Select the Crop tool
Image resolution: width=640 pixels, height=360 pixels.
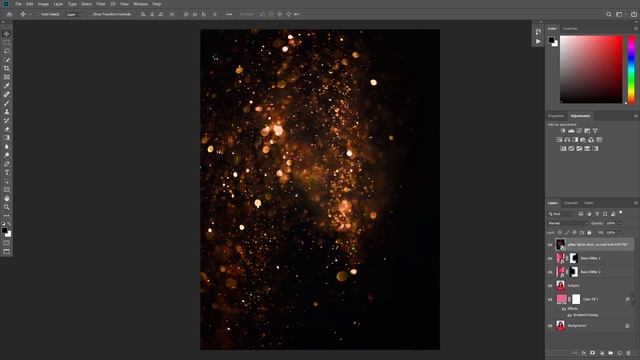pos(7,68)
